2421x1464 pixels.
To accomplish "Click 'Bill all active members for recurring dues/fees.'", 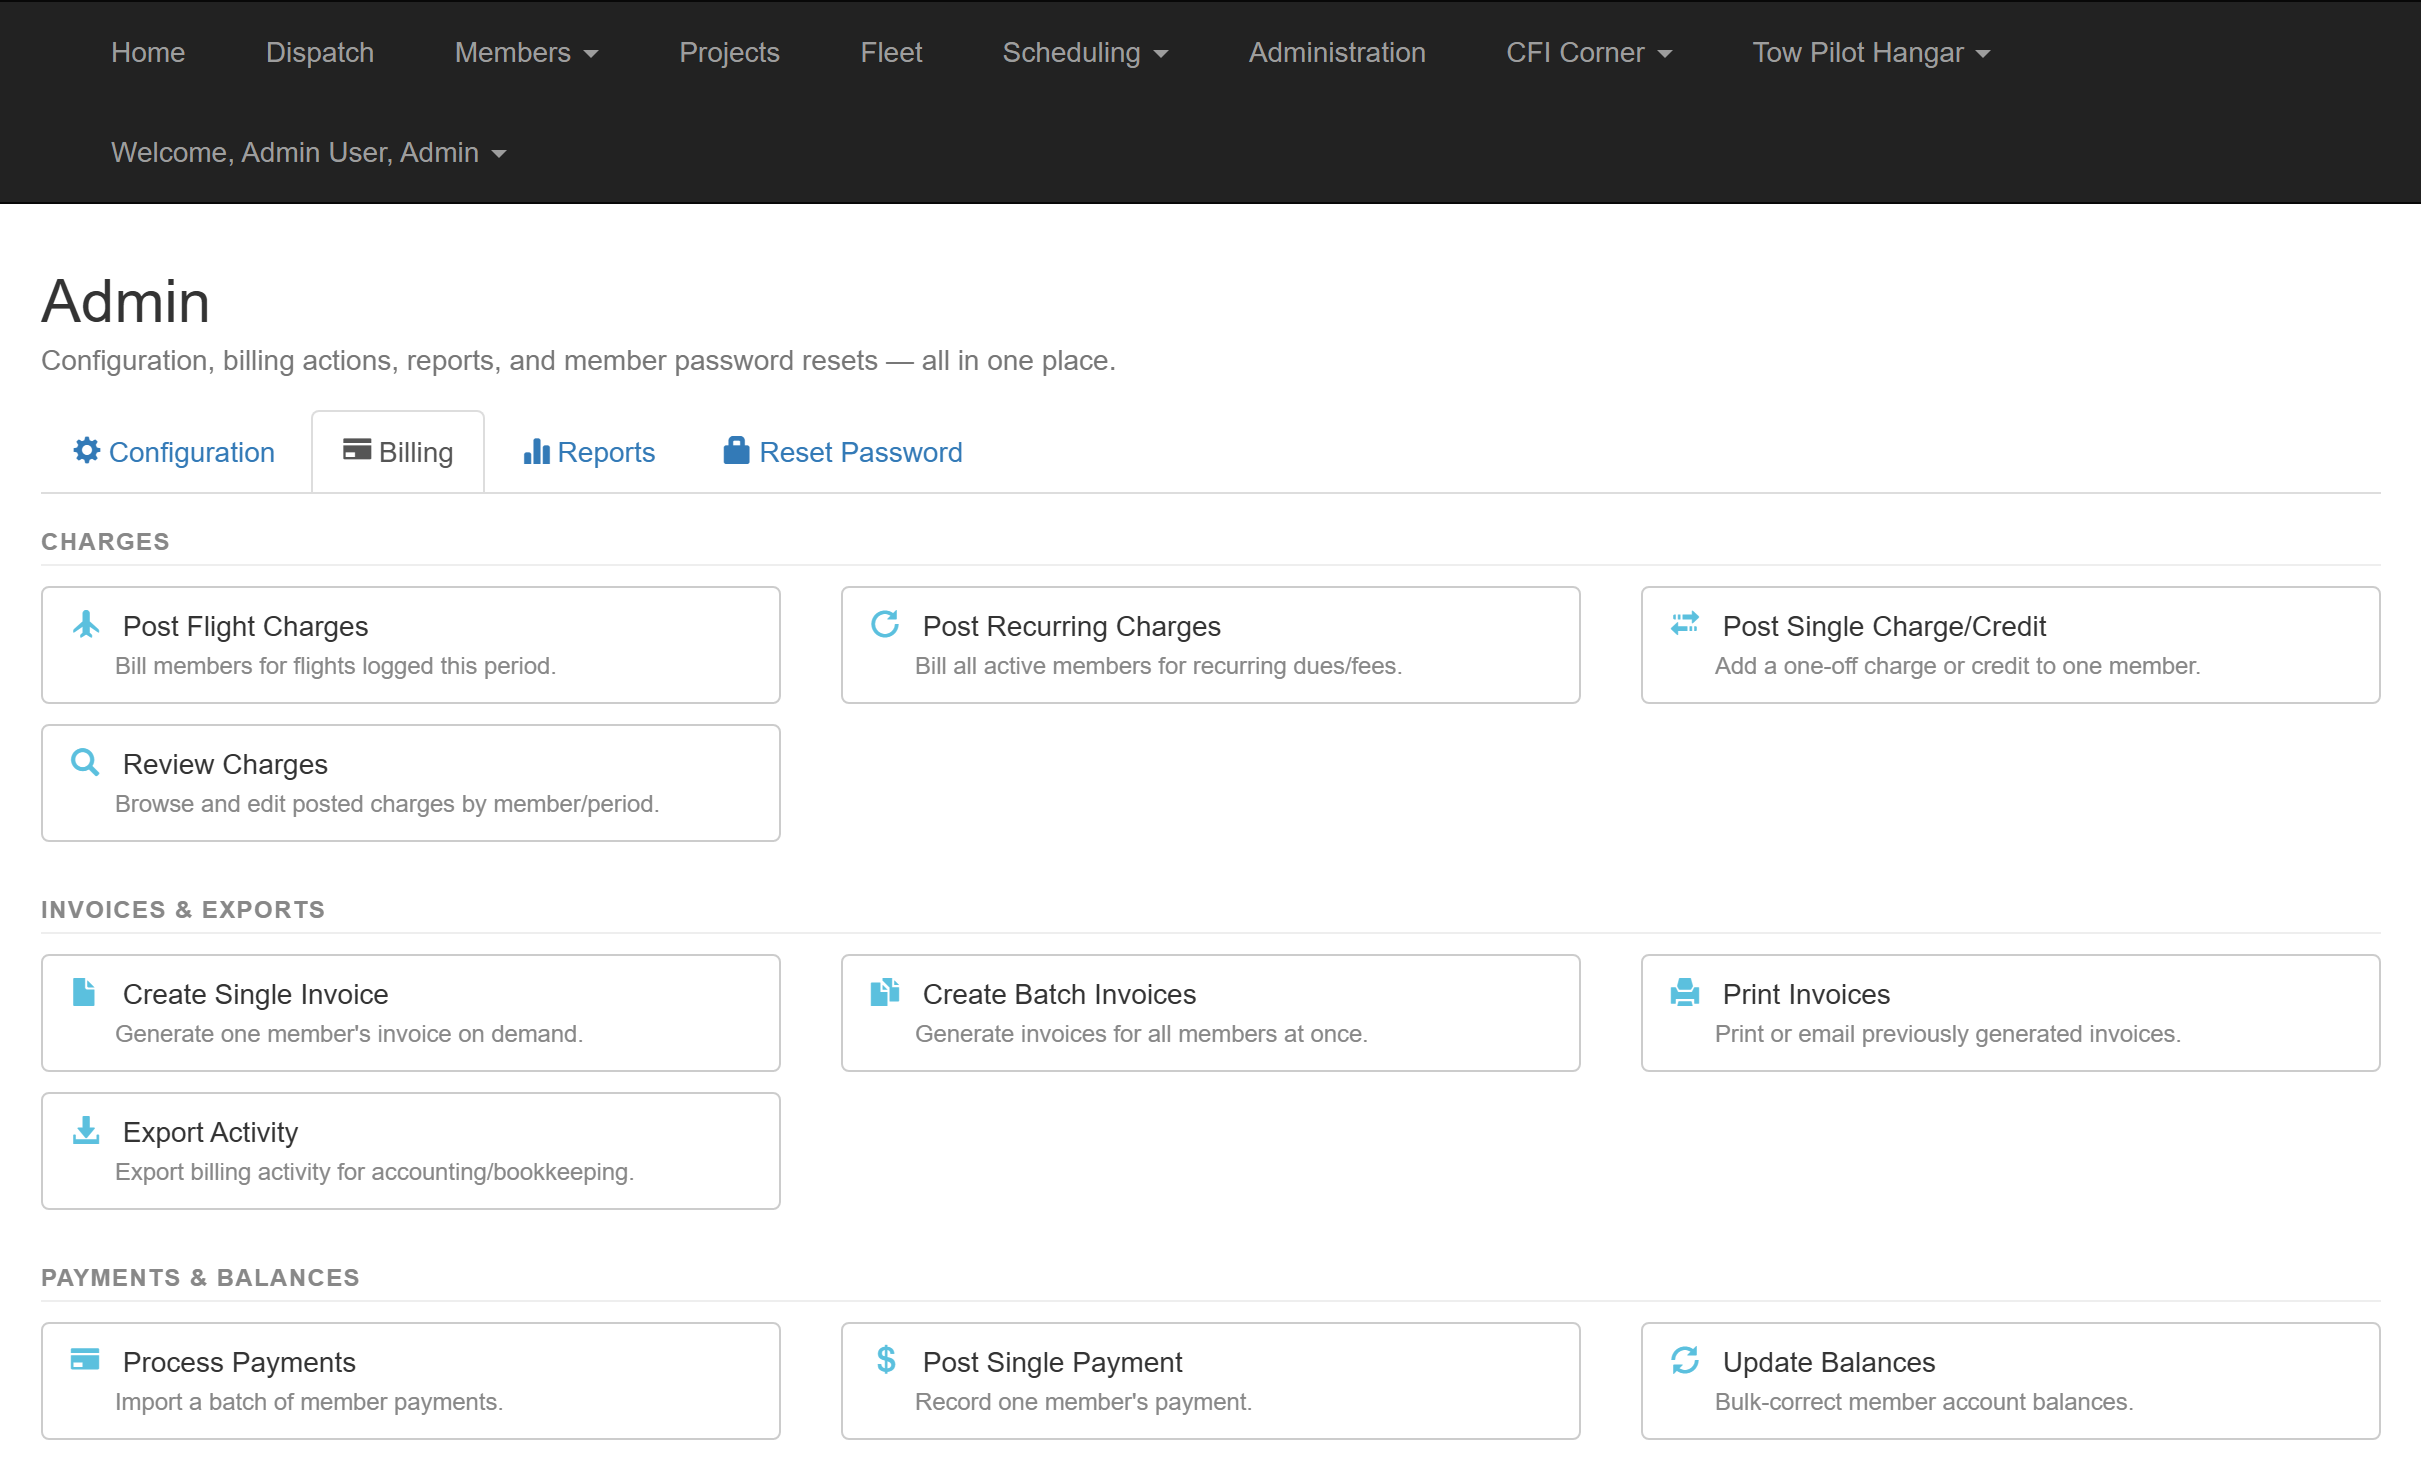I will (1158, 666).
